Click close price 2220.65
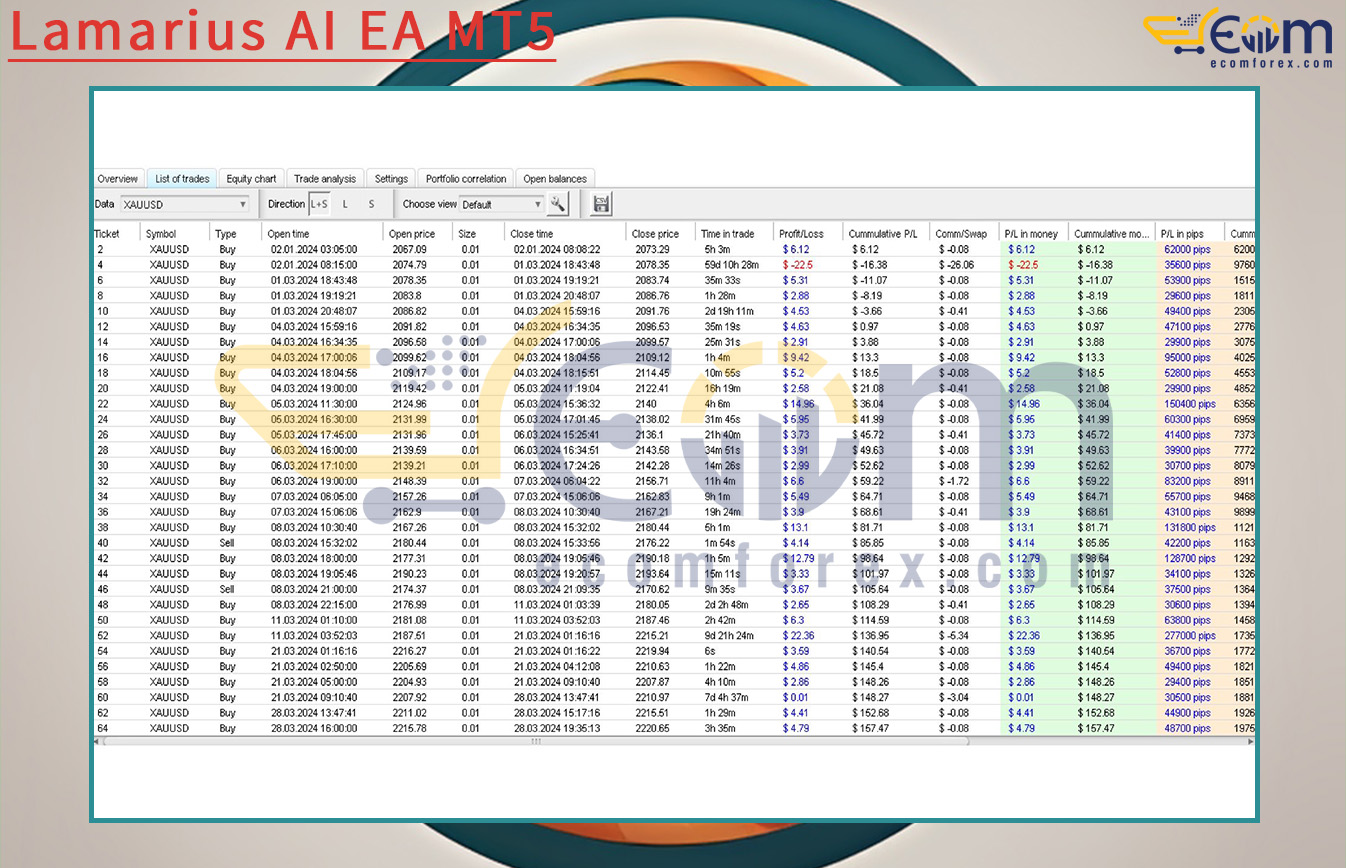The height and width of the screenshot is (868, 1346). click(652, 728)
